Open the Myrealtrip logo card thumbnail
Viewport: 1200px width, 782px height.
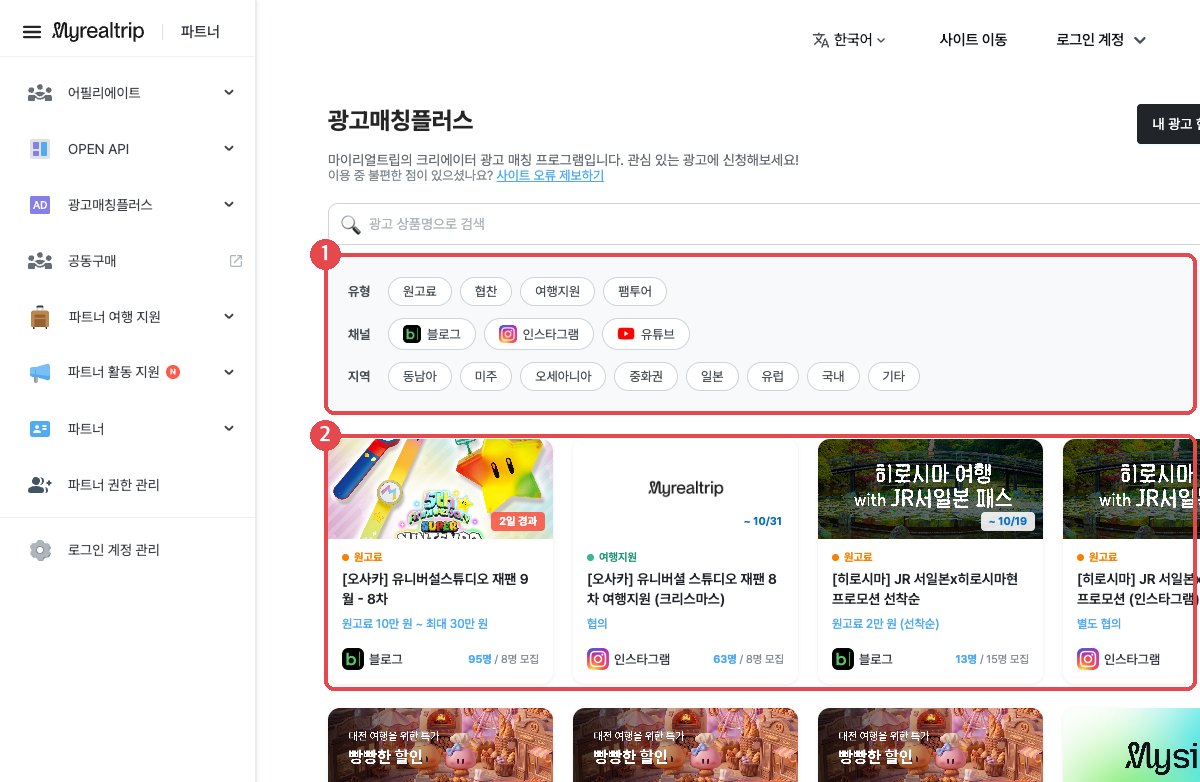(685, 489)
